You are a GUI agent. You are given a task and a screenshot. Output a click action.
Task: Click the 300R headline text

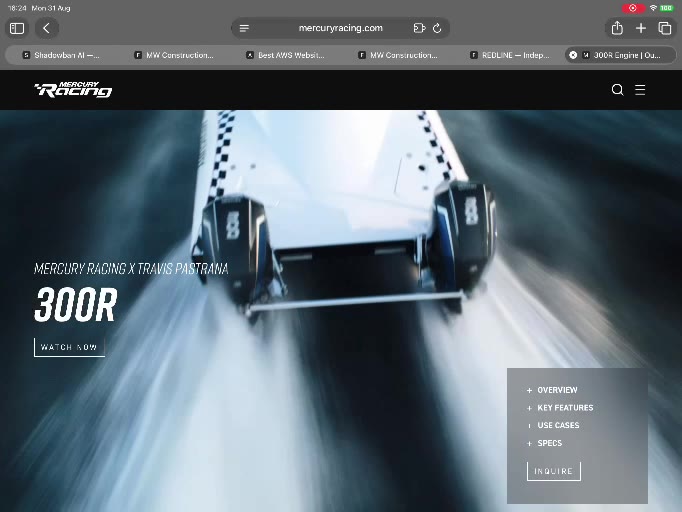76,305
